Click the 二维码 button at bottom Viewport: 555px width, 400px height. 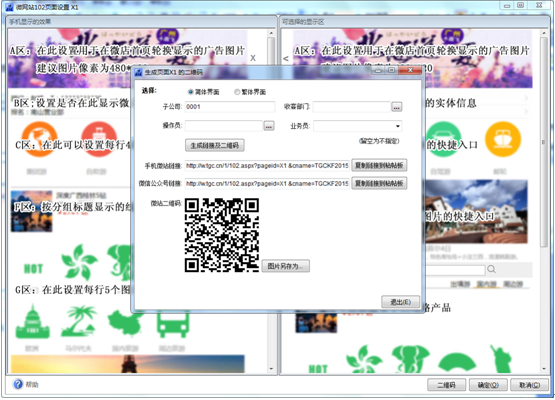[447, 385]
